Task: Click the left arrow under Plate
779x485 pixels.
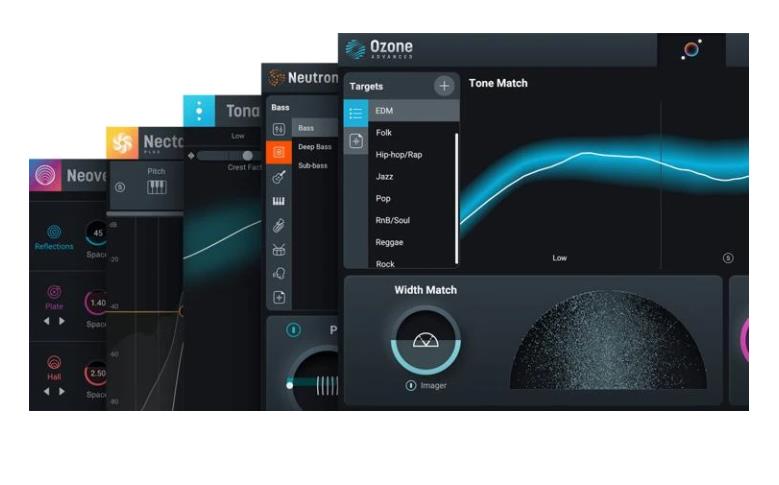Action: click(x=46, y=321)
